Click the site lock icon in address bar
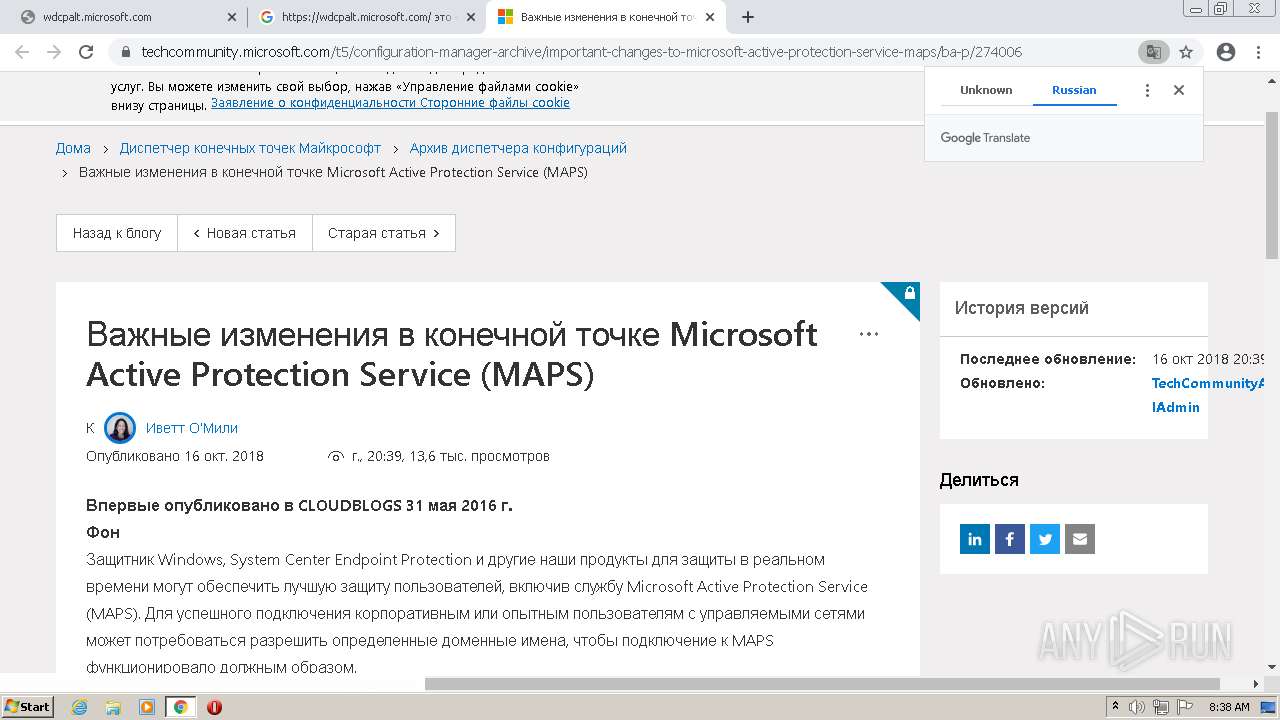This screenshot has height=720, width=1280. point(125,52)
